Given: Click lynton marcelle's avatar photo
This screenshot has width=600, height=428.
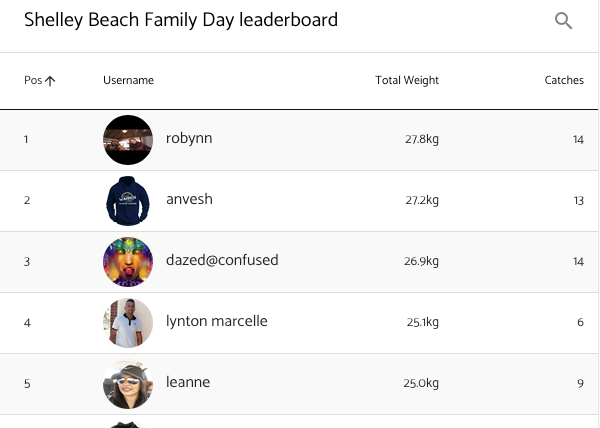Looking at the screenshot, I should coord(128,322).
